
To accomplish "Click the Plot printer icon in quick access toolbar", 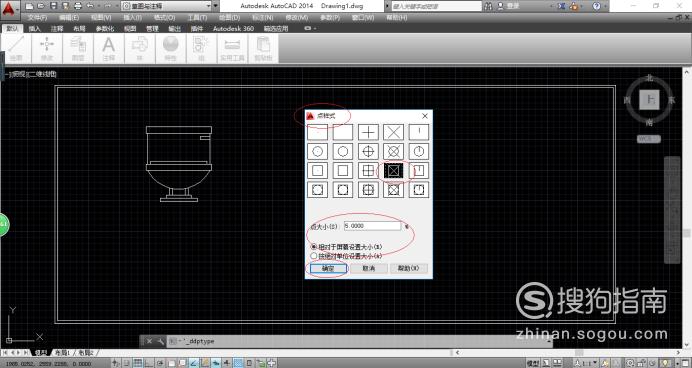I will point(78,6).
